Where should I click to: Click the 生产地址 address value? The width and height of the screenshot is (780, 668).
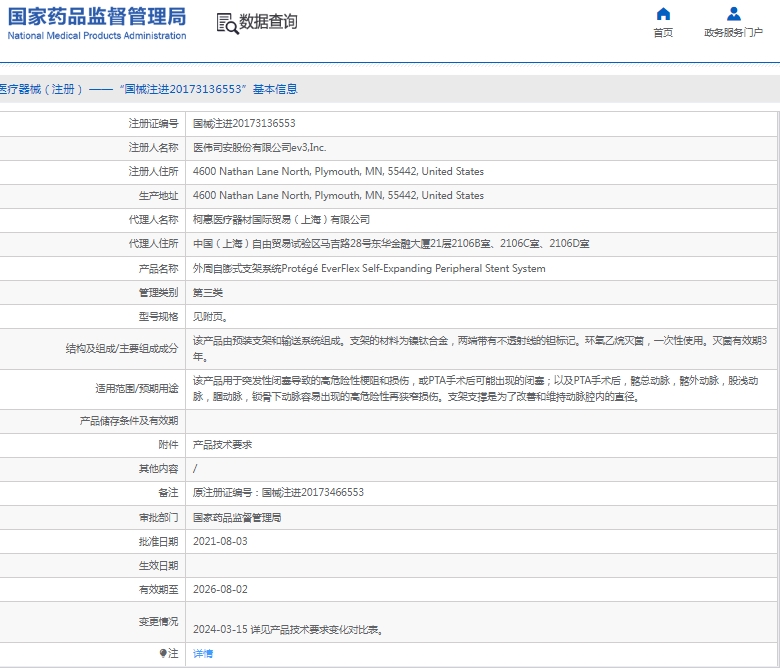338,195
